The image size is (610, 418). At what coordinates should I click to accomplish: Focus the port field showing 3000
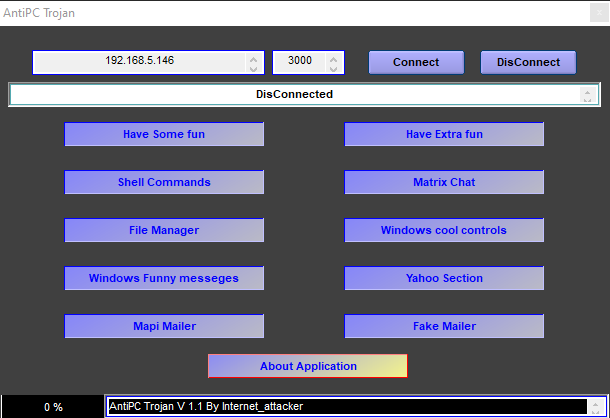coord(299,61)
